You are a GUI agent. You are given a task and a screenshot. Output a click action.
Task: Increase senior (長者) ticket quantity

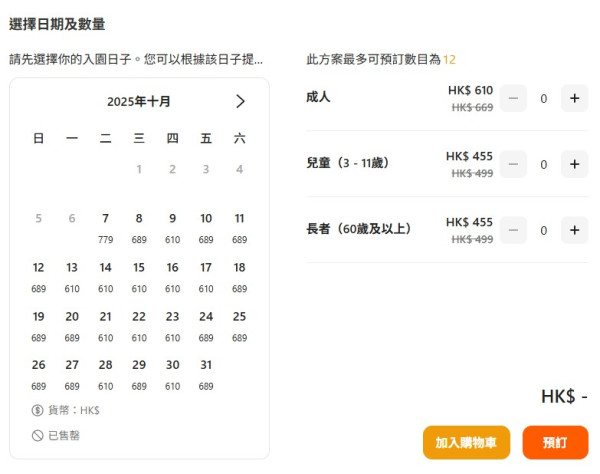pos(574,230)
